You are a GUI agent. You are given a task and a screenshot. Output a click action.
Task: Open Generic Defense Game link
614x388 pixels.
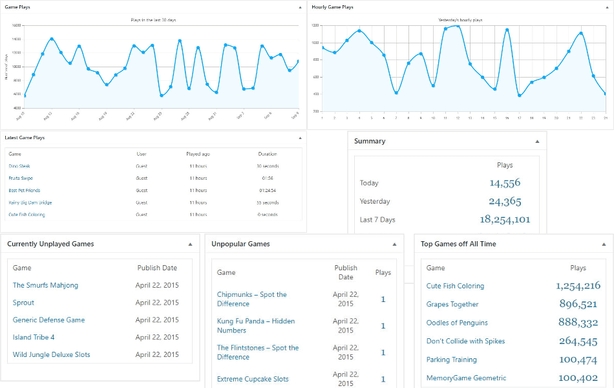[x=49, y=320]
